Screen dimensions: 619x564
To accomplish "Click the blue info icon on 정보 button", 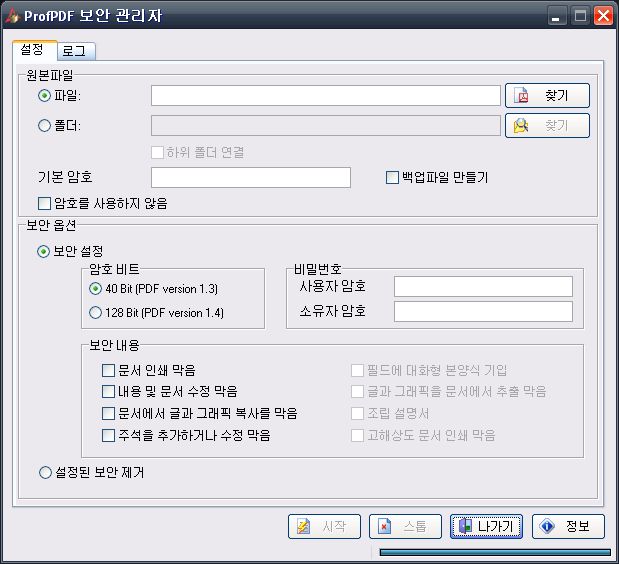I will [547, 527].
